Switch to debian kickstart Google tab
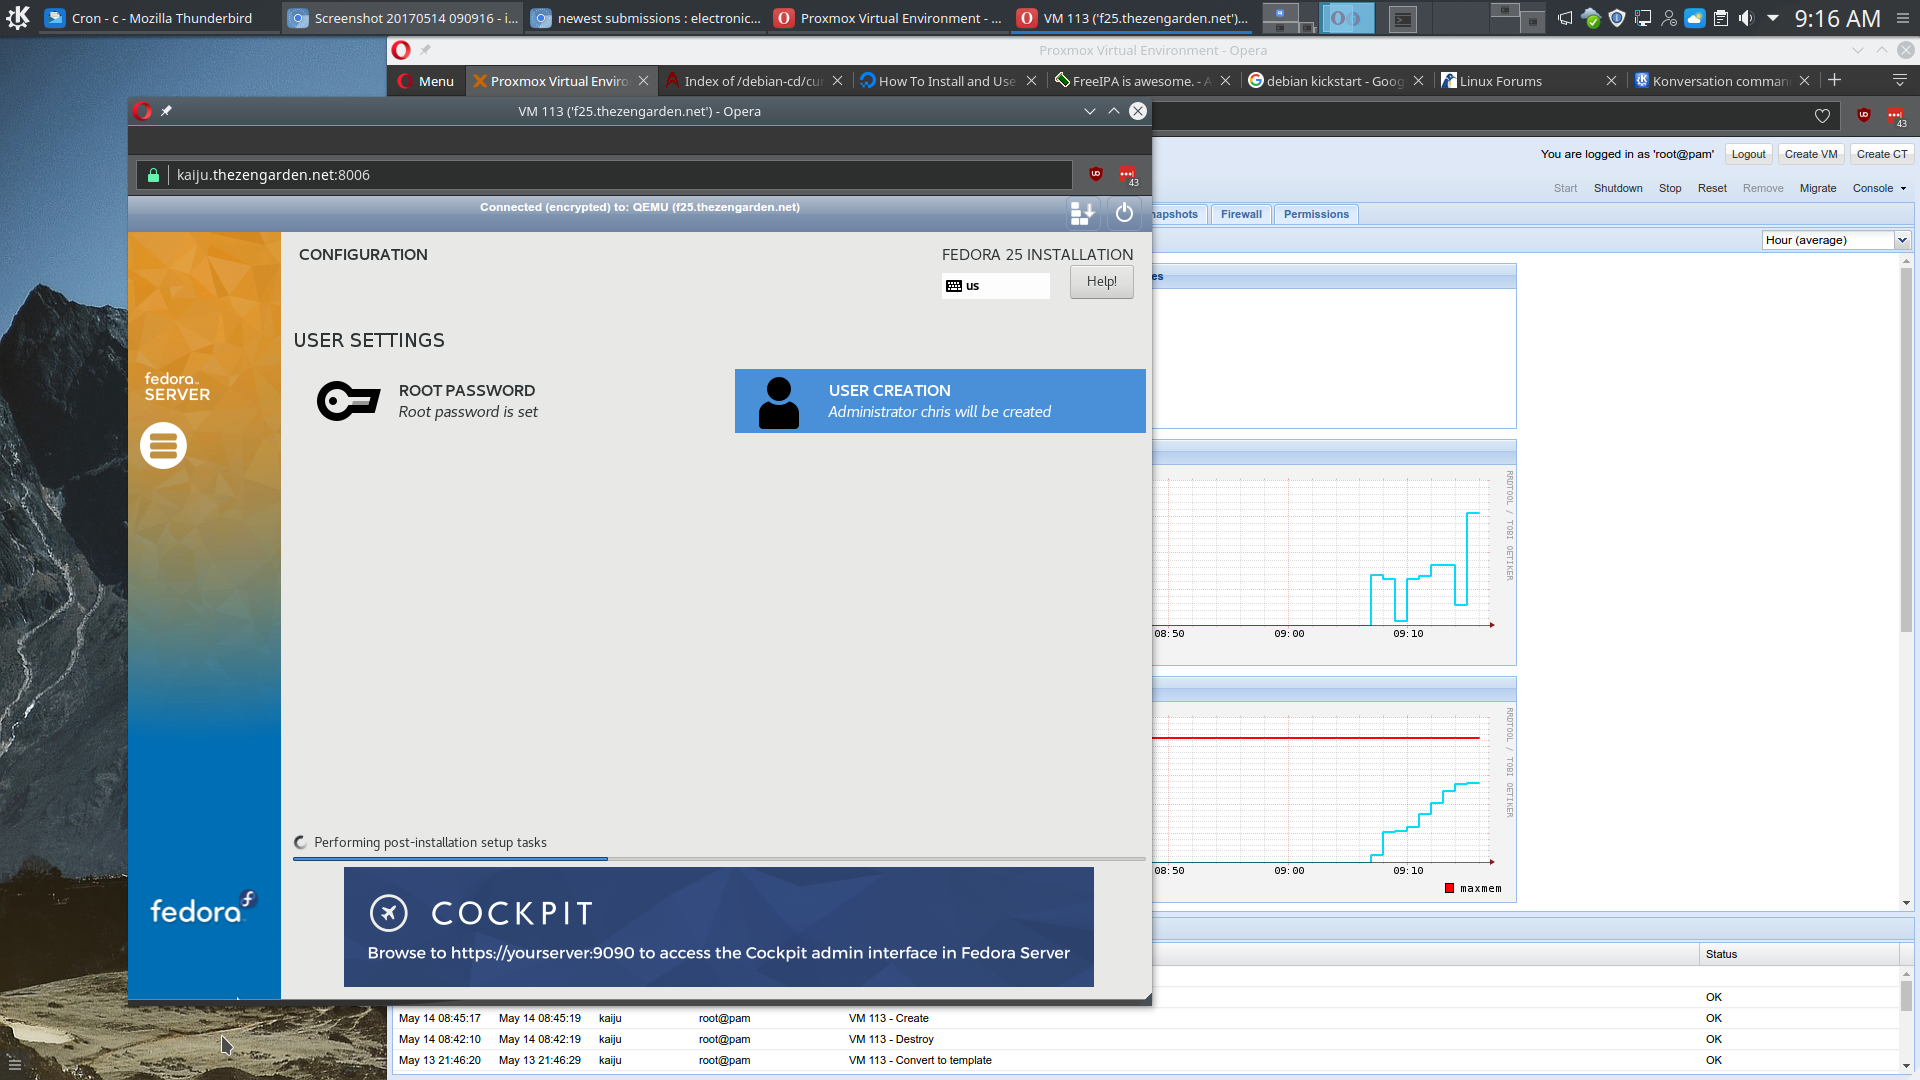The height and width of the screenshot is (1080, 1920). point(1335,81)
